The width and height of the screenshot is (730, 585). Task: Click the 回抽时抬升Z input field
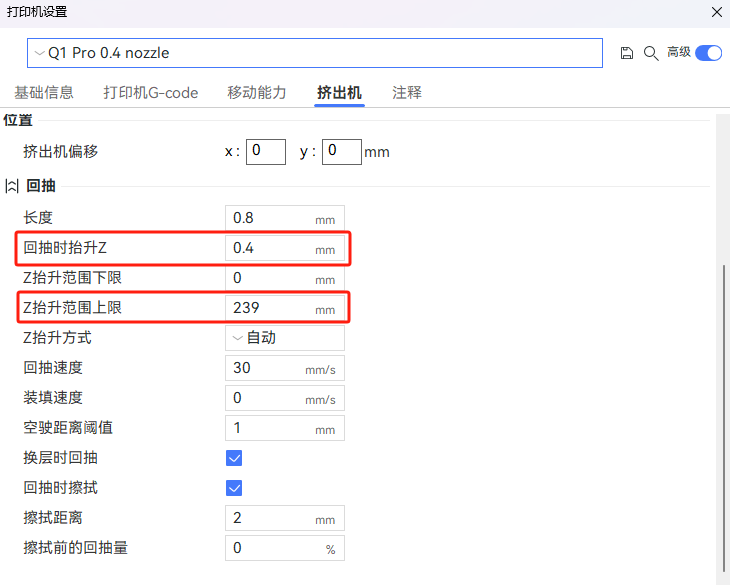268,248
